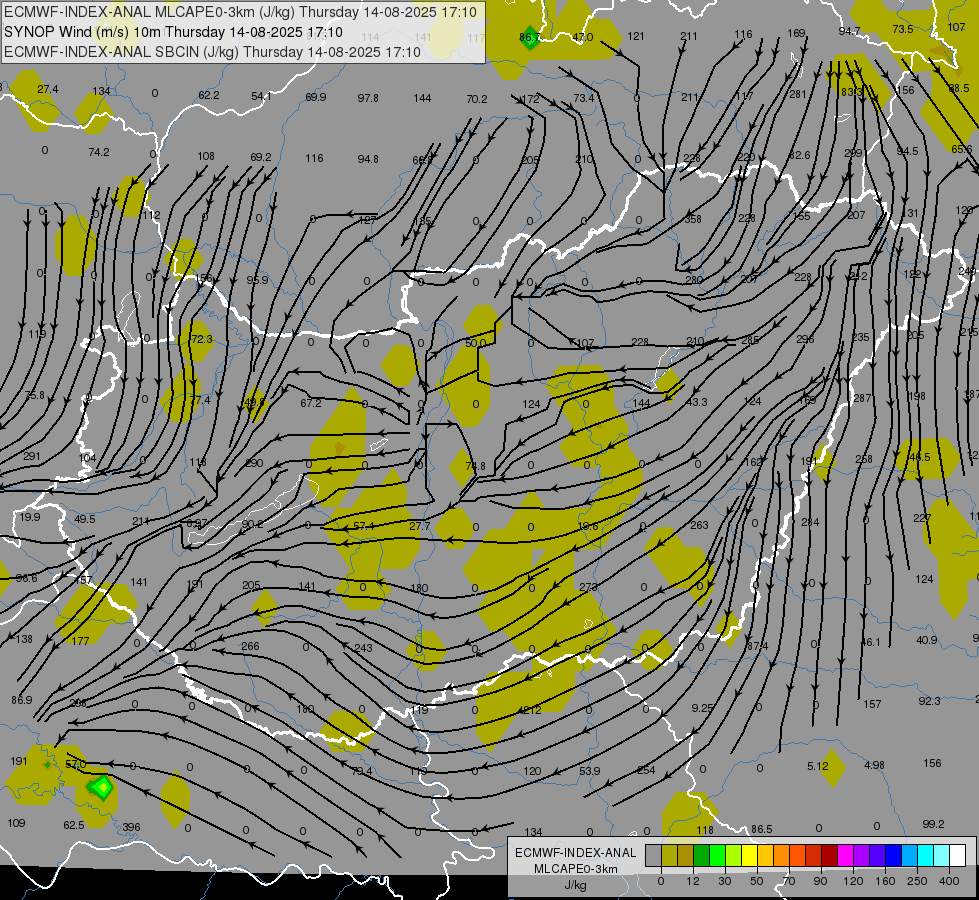Viewport: 979px width, 900px height.
Task: Click the green diamond marker near value 86.7
Action: 529,37
